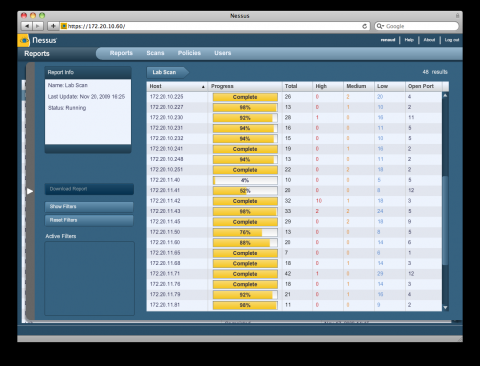Select host row 172.20.10.241
This screenshot has width=480, height=366.
coord(294,149)
